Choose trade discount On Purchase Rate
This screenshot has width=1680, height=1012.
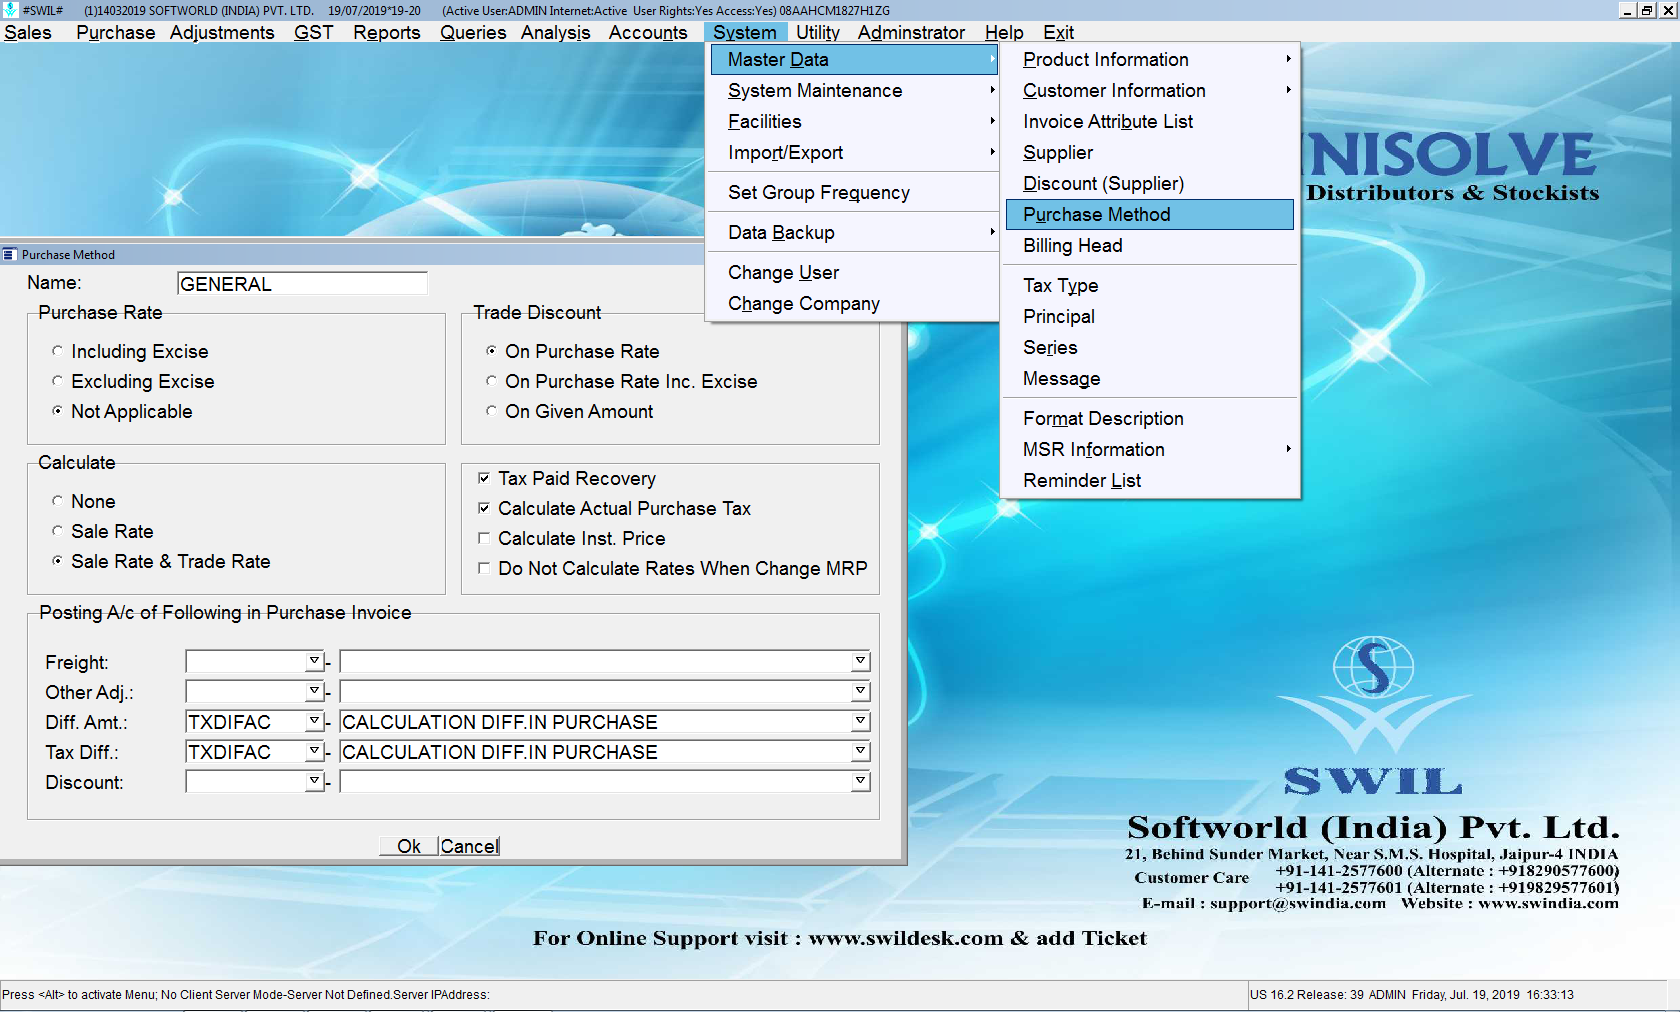coord(491,351)
